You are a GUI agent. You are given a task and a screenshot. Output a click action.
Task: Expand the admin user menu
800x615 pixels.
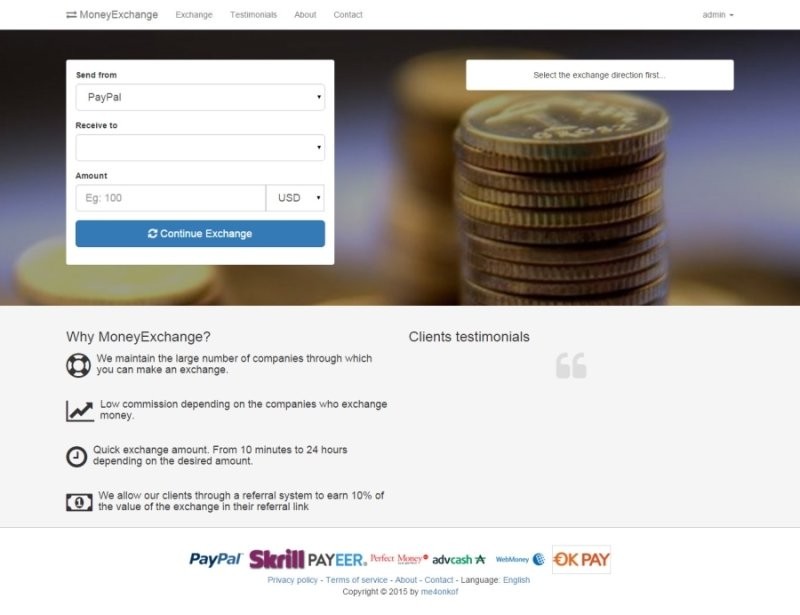tap(718, 15)
